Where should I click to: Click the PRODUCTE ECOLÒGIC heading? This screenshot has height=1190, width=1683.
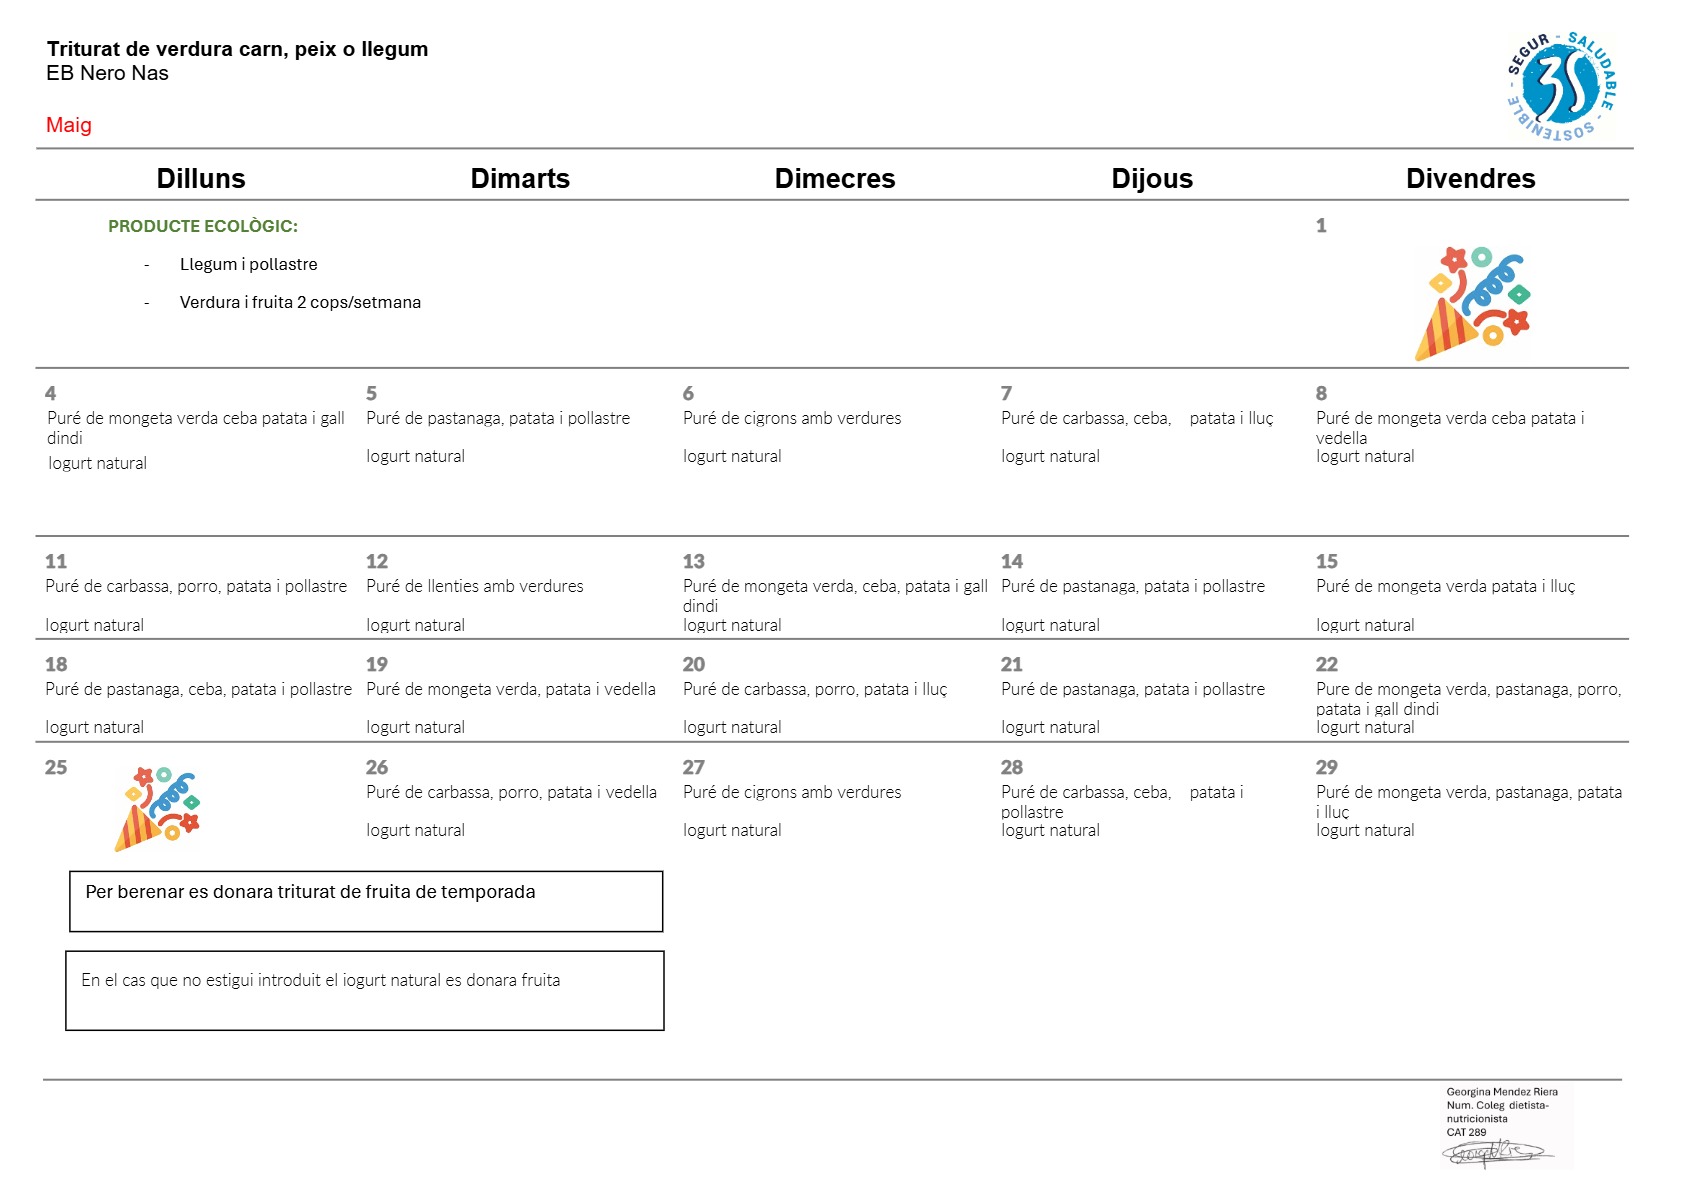(x=203, y=226)
